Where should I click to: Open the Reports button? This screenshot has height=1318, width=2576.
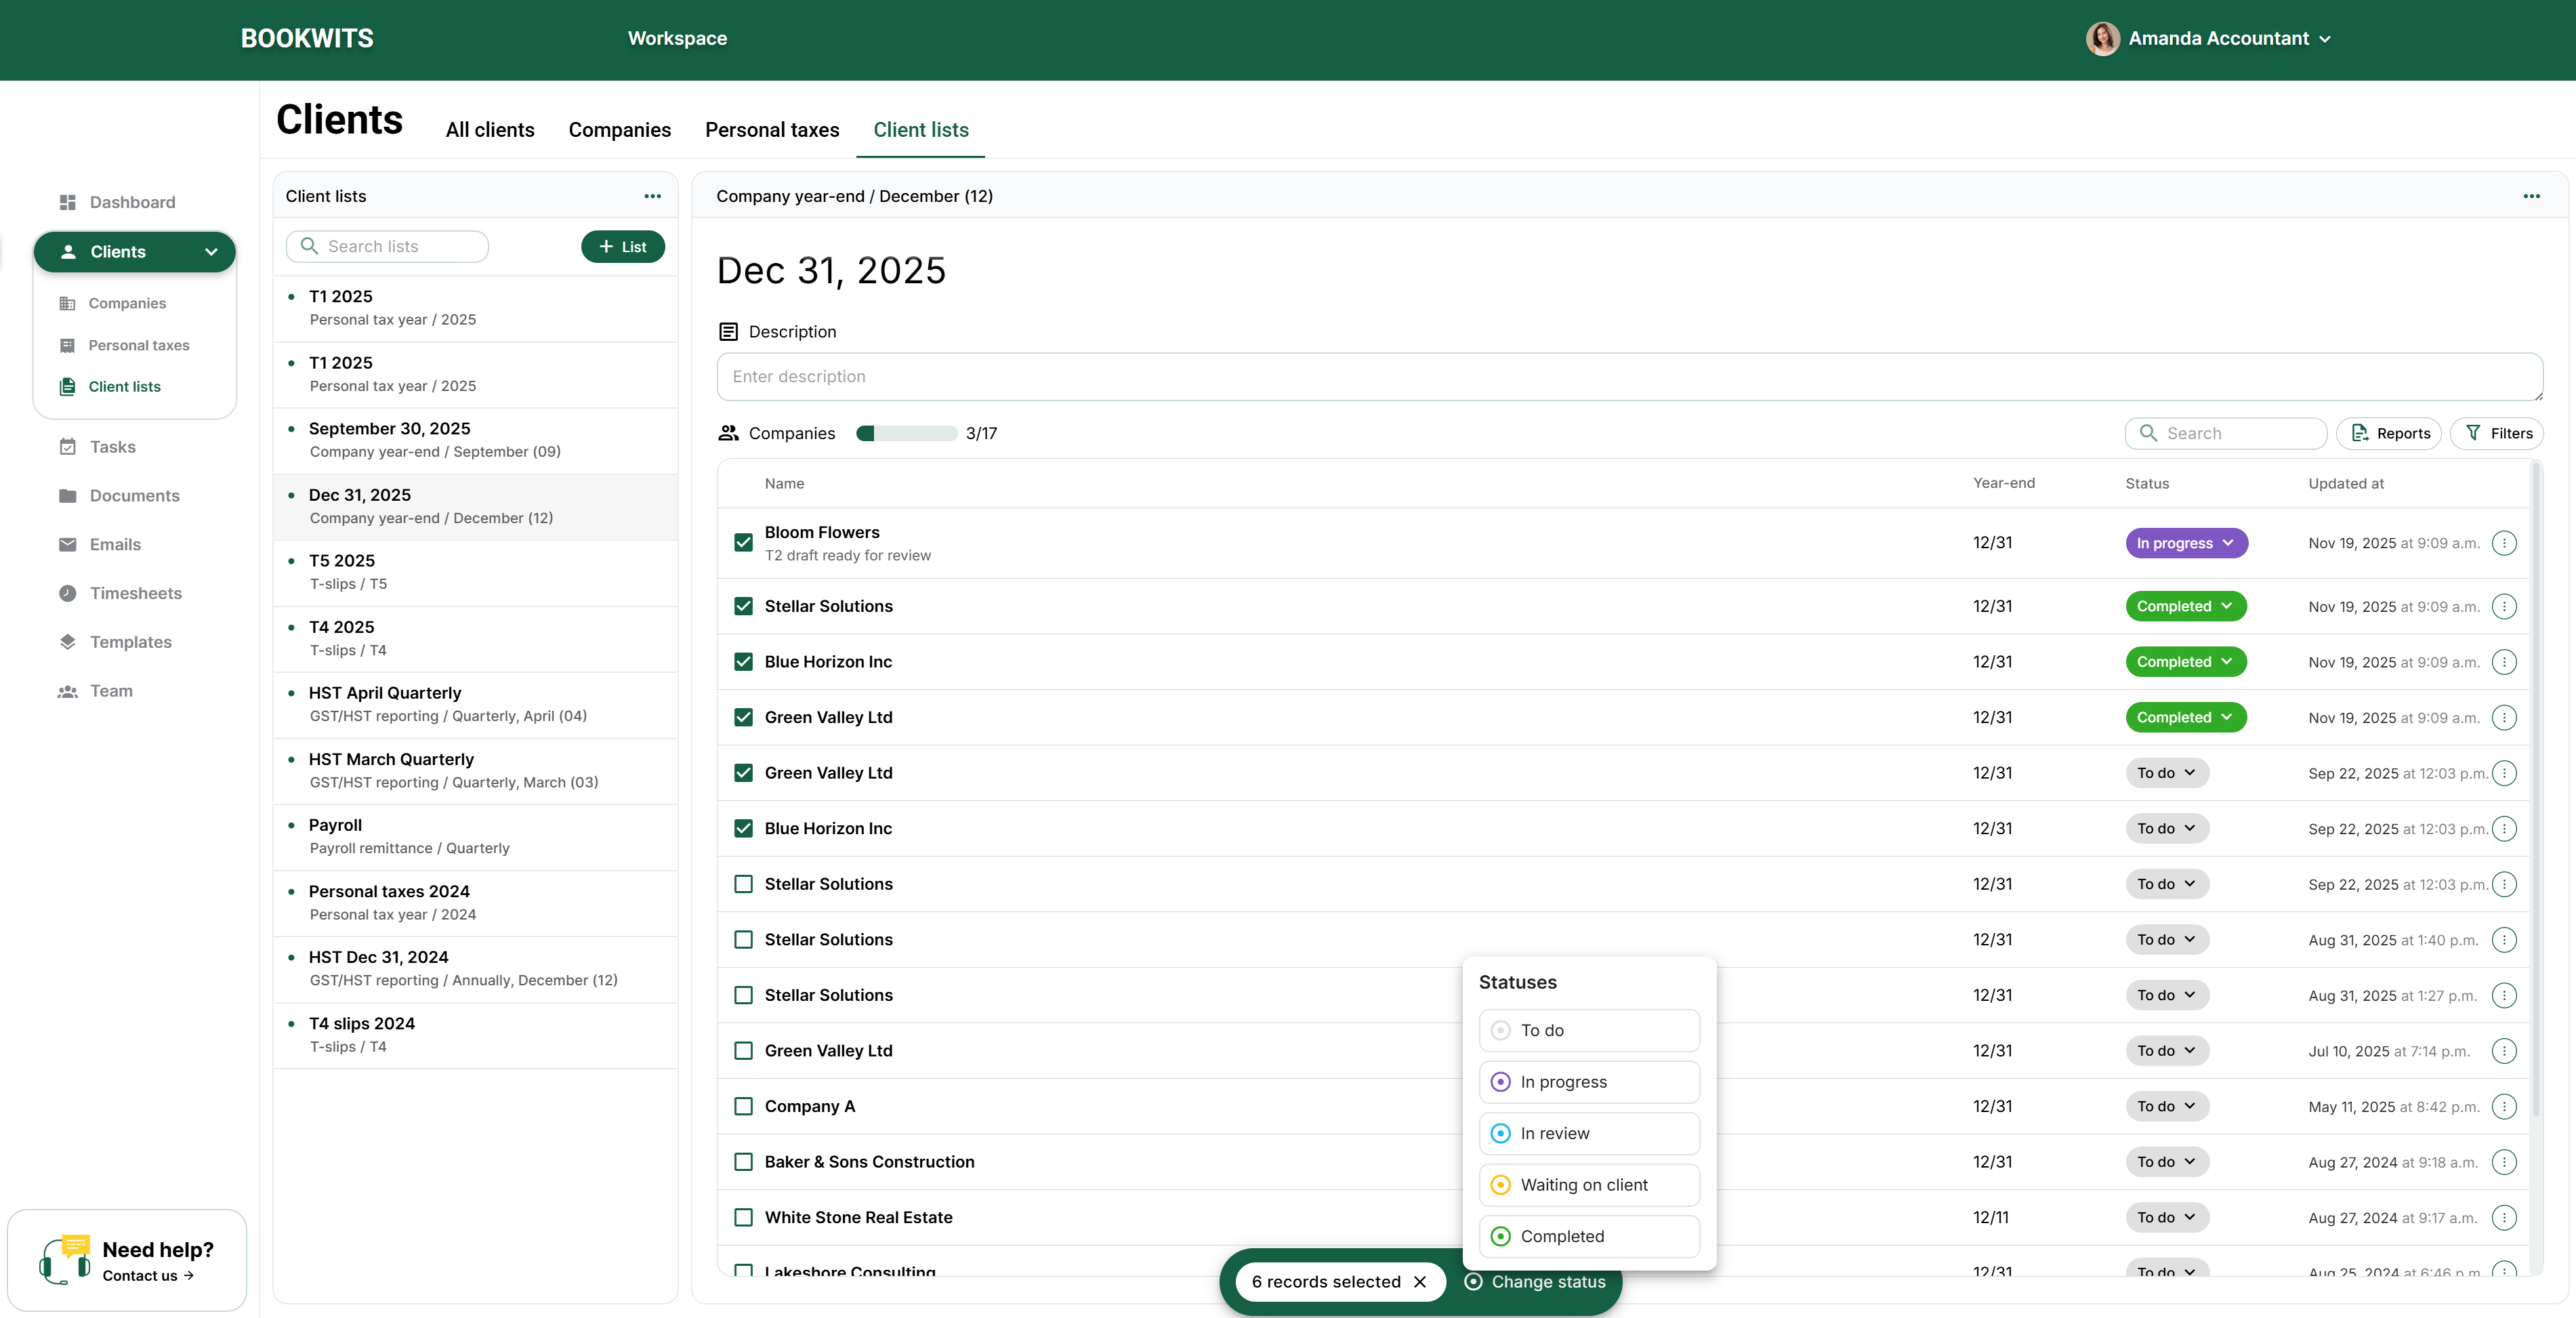tap(2388, 433)
